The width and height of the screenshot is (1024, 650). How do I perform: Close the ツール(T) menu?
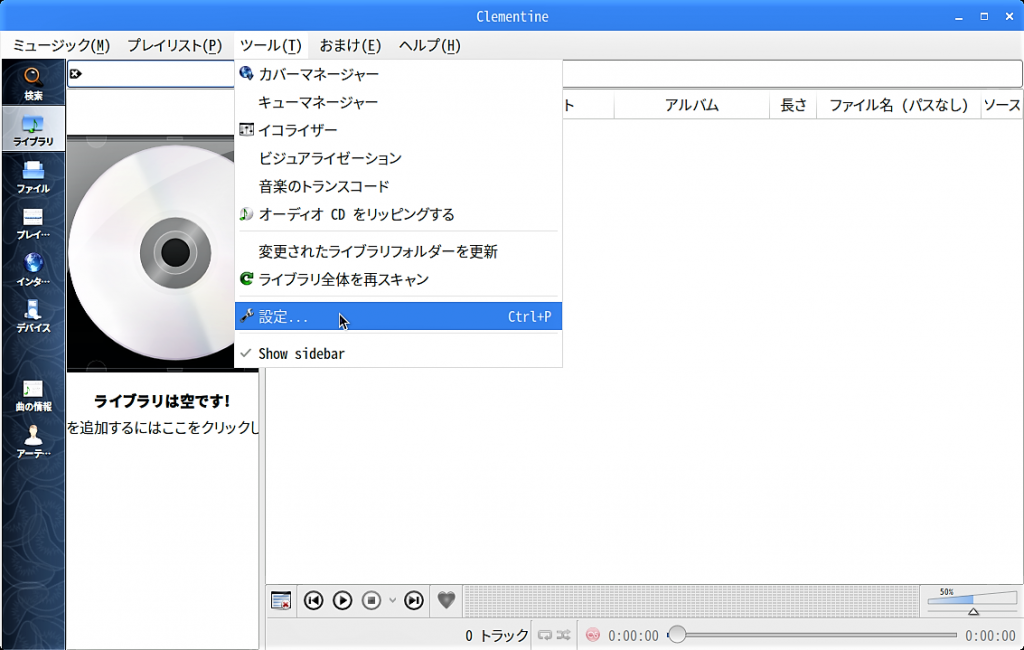(x=270, y=46)
